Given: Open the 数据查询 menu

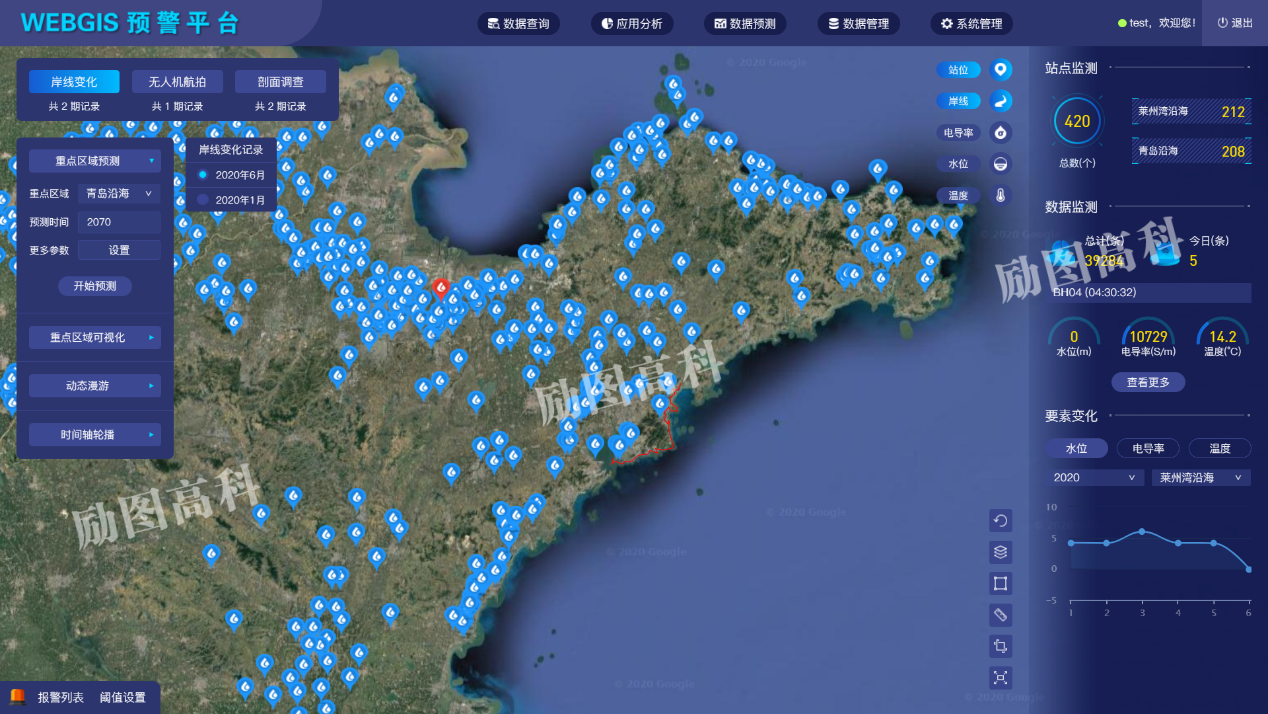Looking at the screenshot, I should (x=518, y=24).
